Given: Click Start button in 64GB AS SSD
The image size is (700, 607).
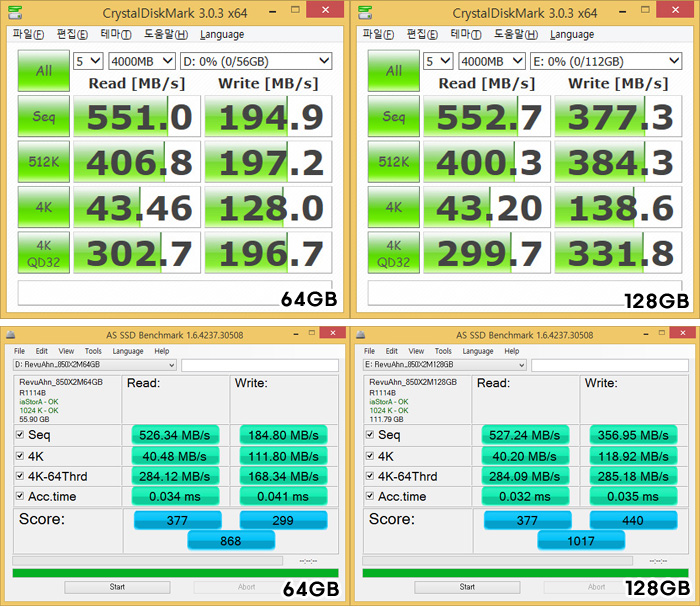Looking at the screenshot, I should pyautogui.click(x=117, y=587).
